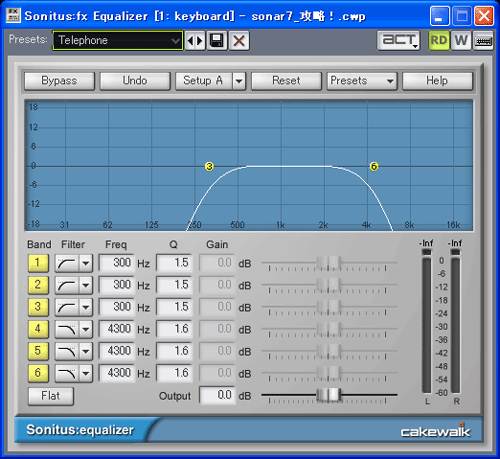Expand filter type dropdown for band 2
Image resolution: width=500 pixels, height=459 pixels.
pos(86,285)
